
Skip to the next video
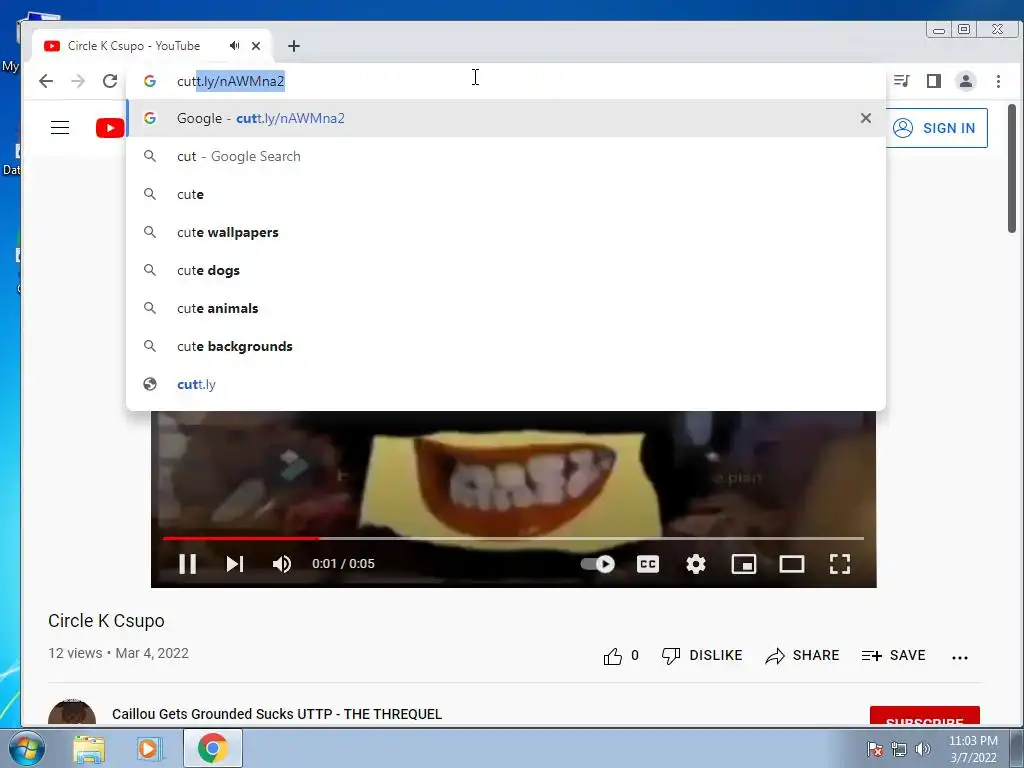point(234,564)
